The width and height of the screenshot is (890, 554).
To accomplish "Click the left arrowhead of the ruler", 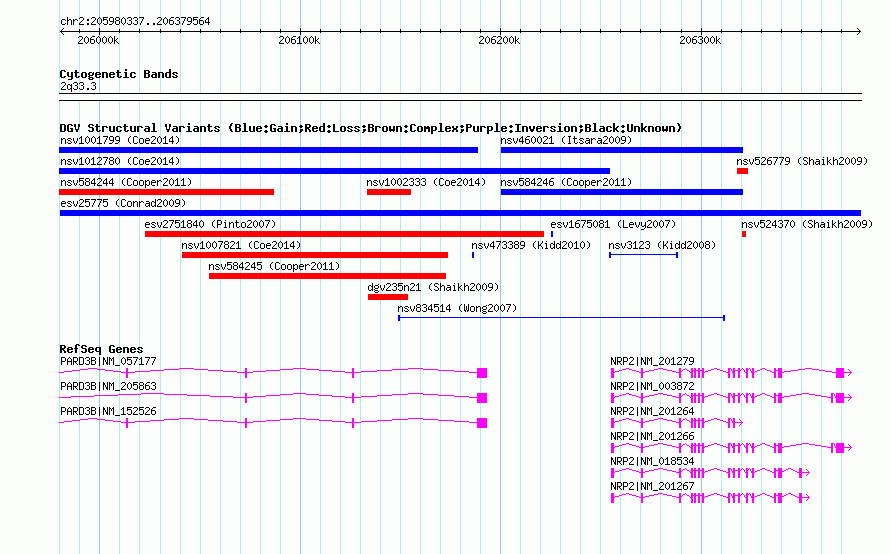I will [x=62, y=31].
